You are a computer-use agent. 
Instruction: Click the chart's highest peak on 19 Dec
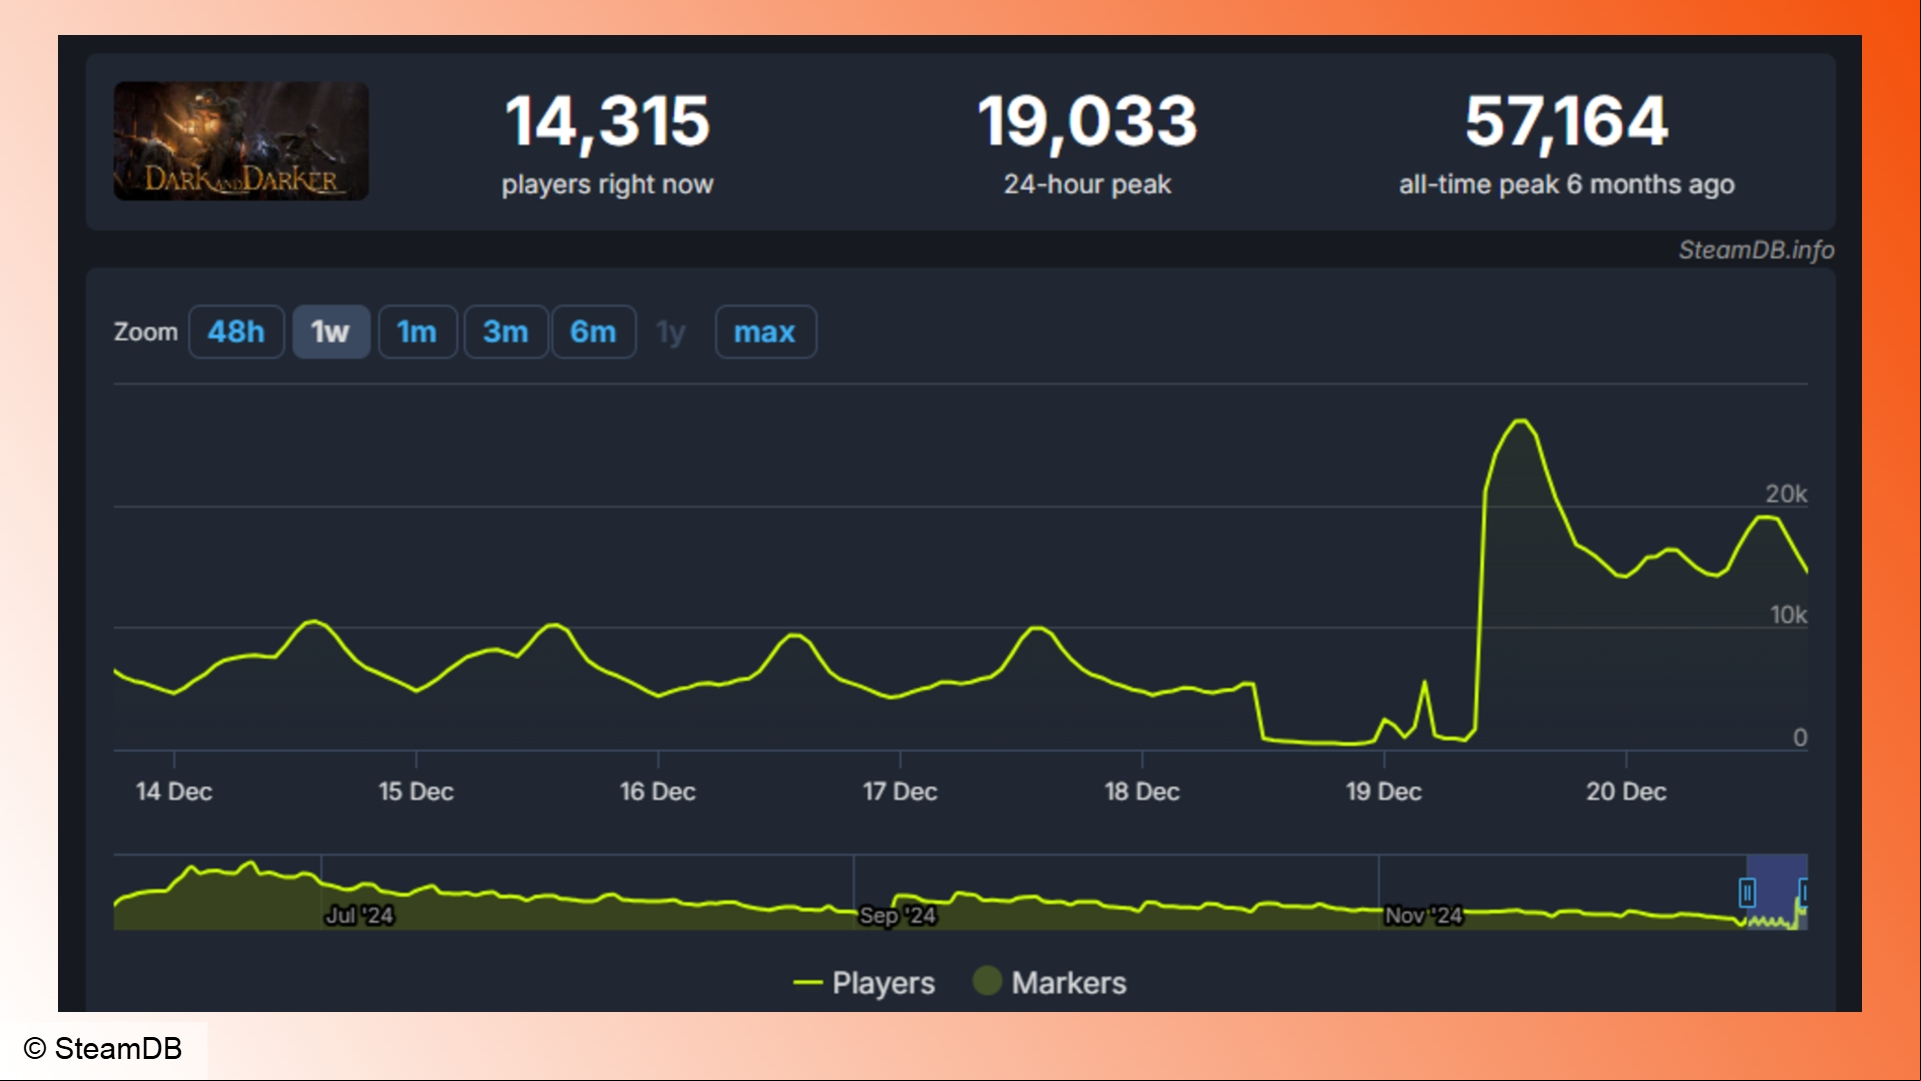(1521, 421)
